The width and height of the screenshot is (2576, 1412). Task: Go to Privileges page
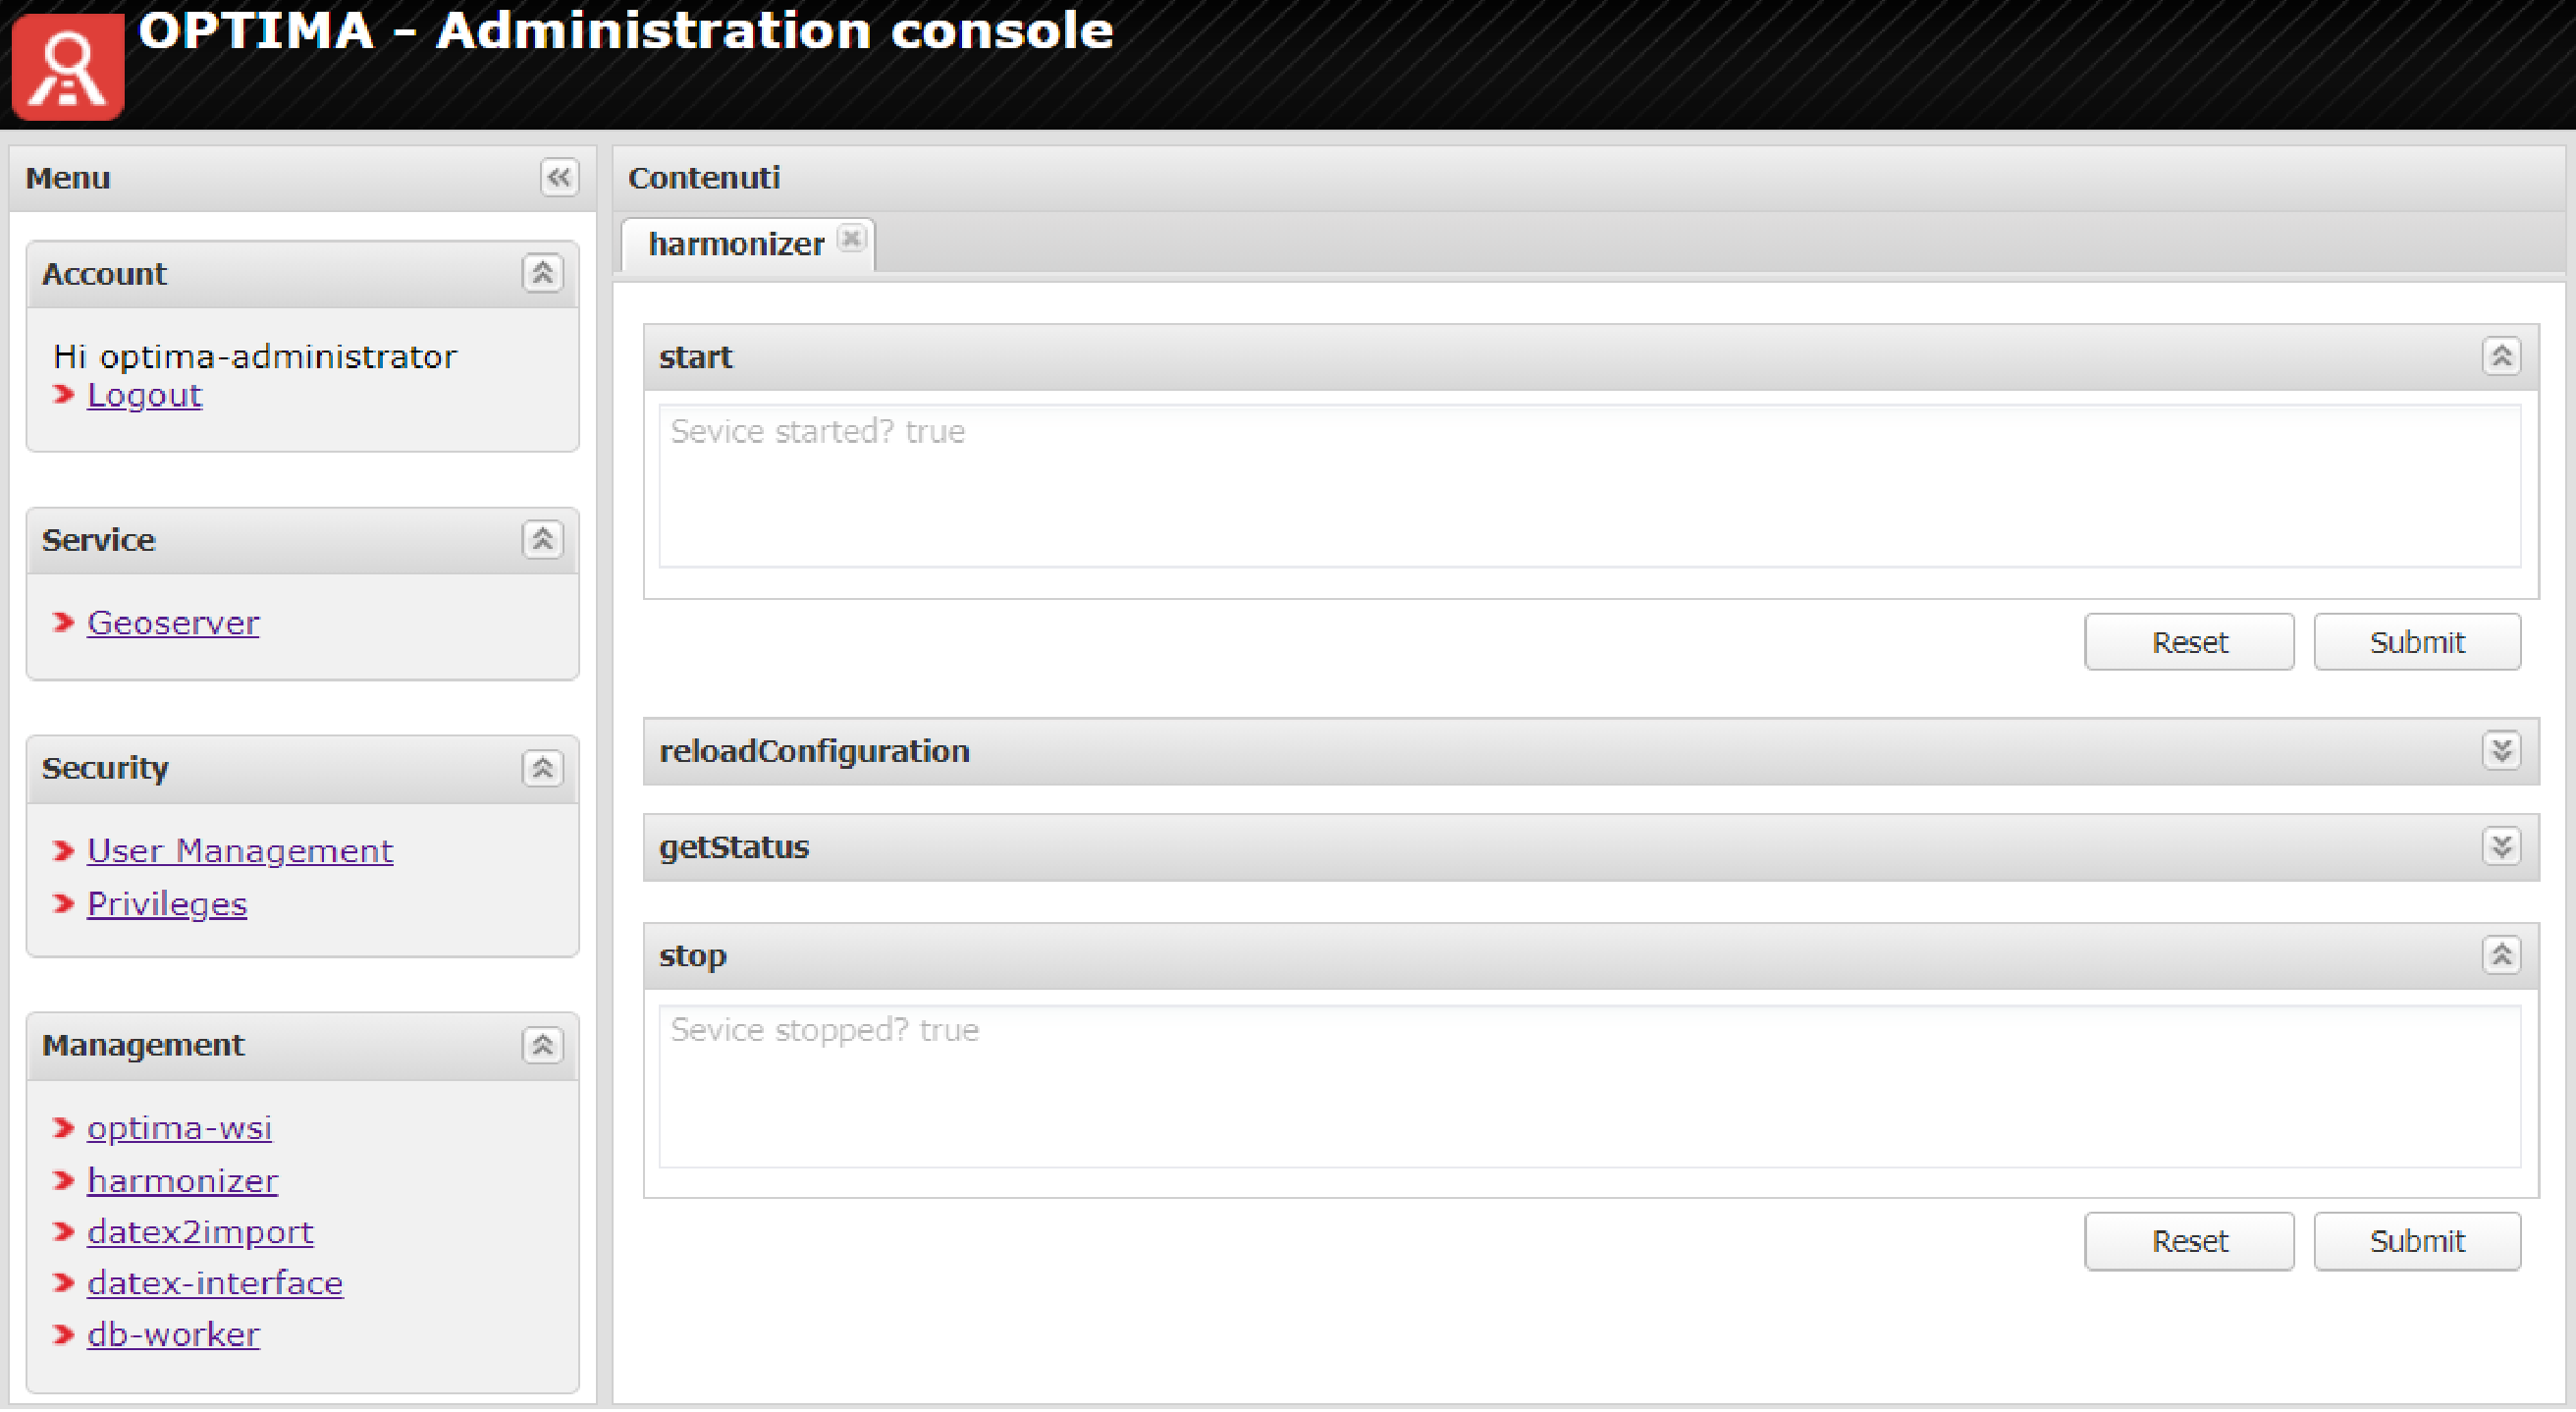coord(167,905)
